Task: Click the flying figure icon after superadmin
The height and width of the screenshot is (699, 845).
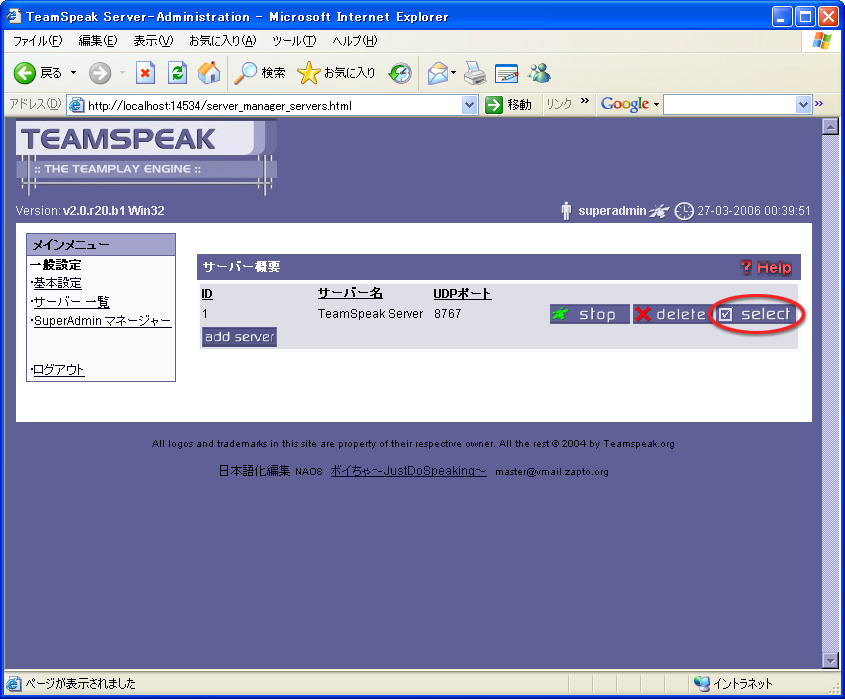Action: [x=659, y=211]
